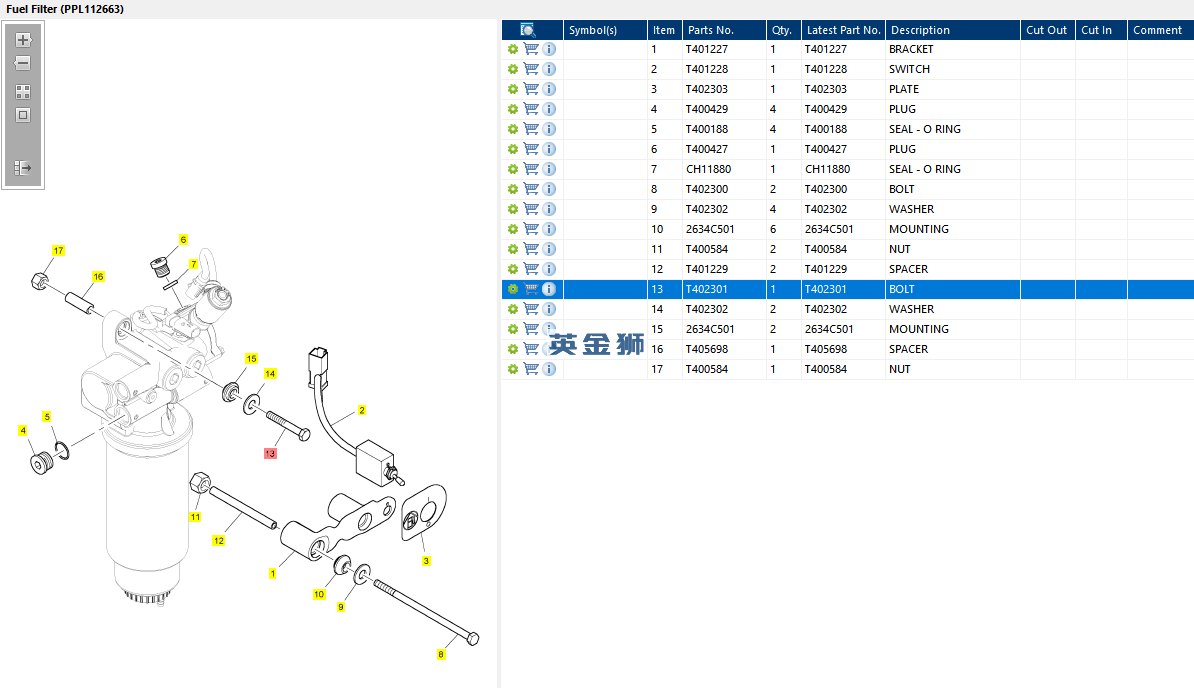Select the row for 2634C501 MOUNTING item 10
Screen dimensions: 1194x688
(848, 229)
